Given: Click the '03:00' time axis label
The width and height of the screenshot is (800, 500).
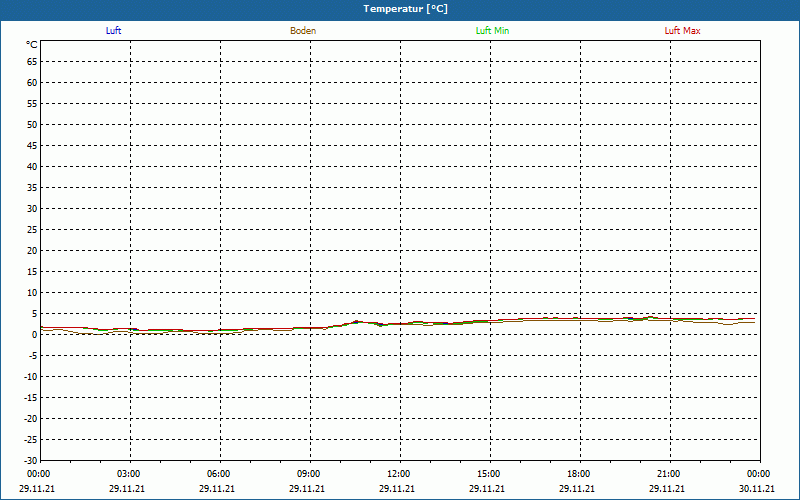Looking at the screenshot, I should (129, 474).
